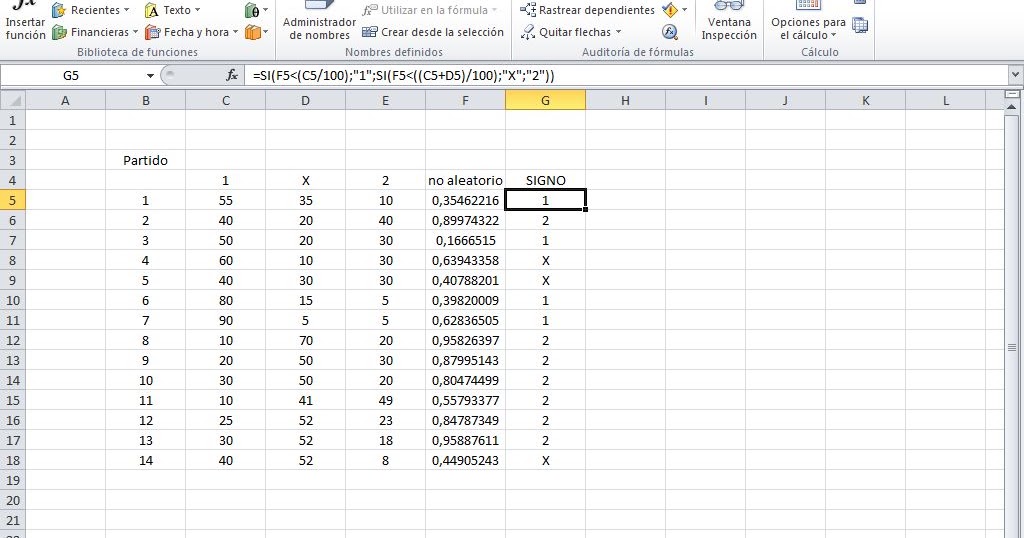Open the Ventana Inspección
Viewport: 1024px width, 538px height.
point(729,21)
